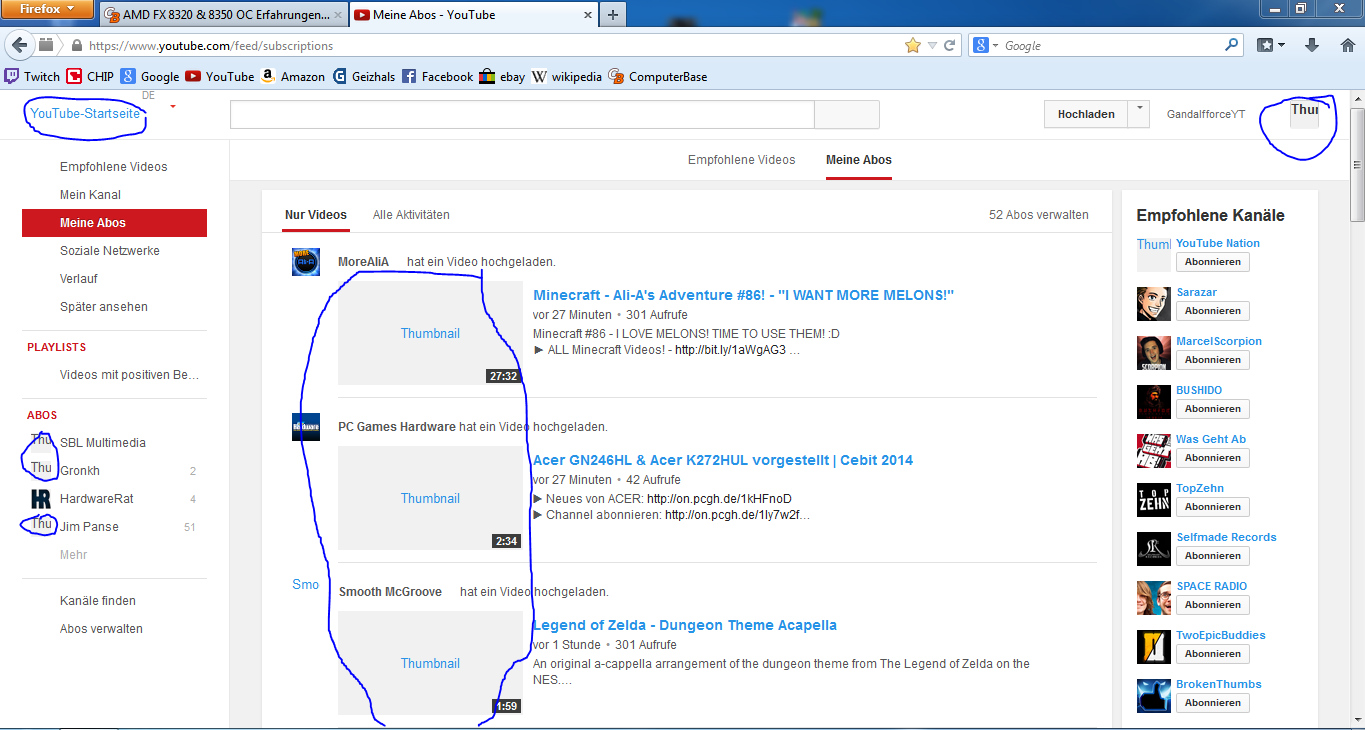Open Soziale Netzwerke in the sidebar
The width and height of the screenshot is (1365, 730).
click(110, 251)
